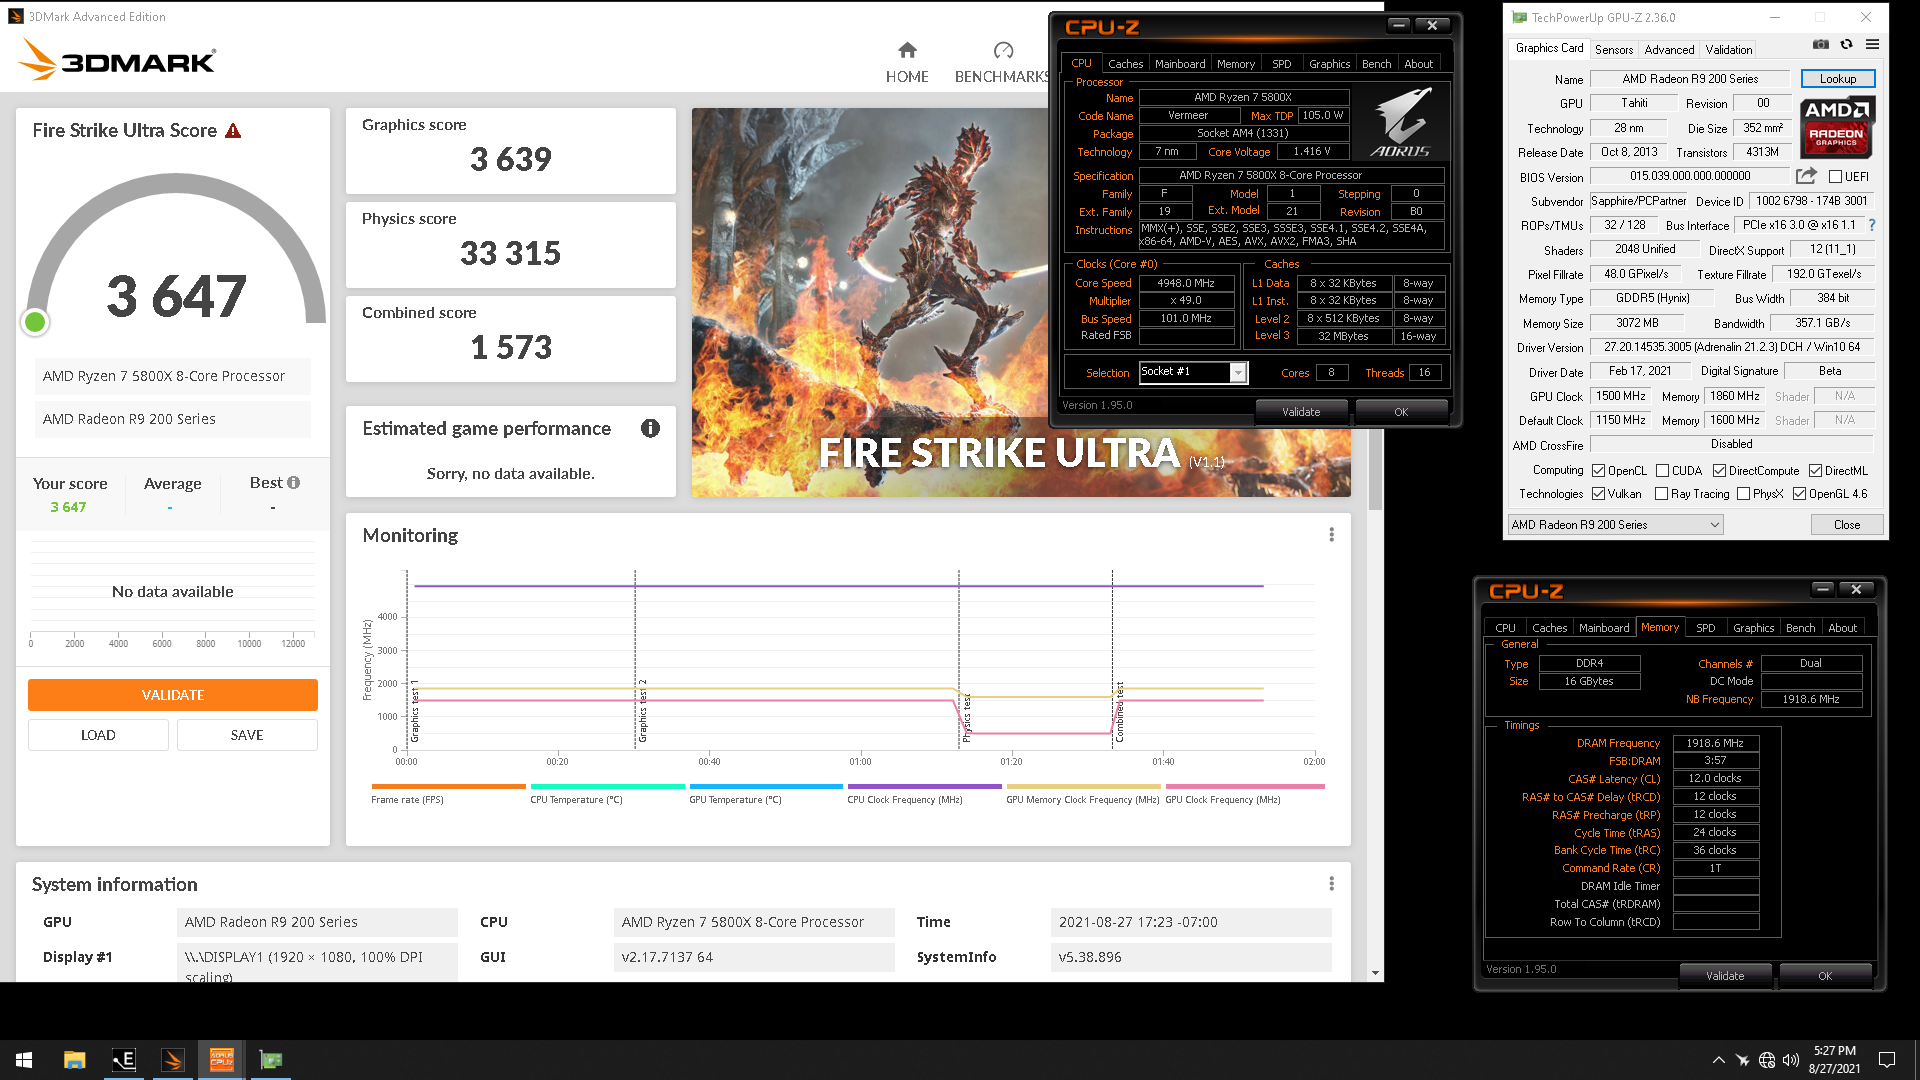Toggle the Vulkan checkbox
This screenshot has width=1920, height=1080.
pos(1598,494)
